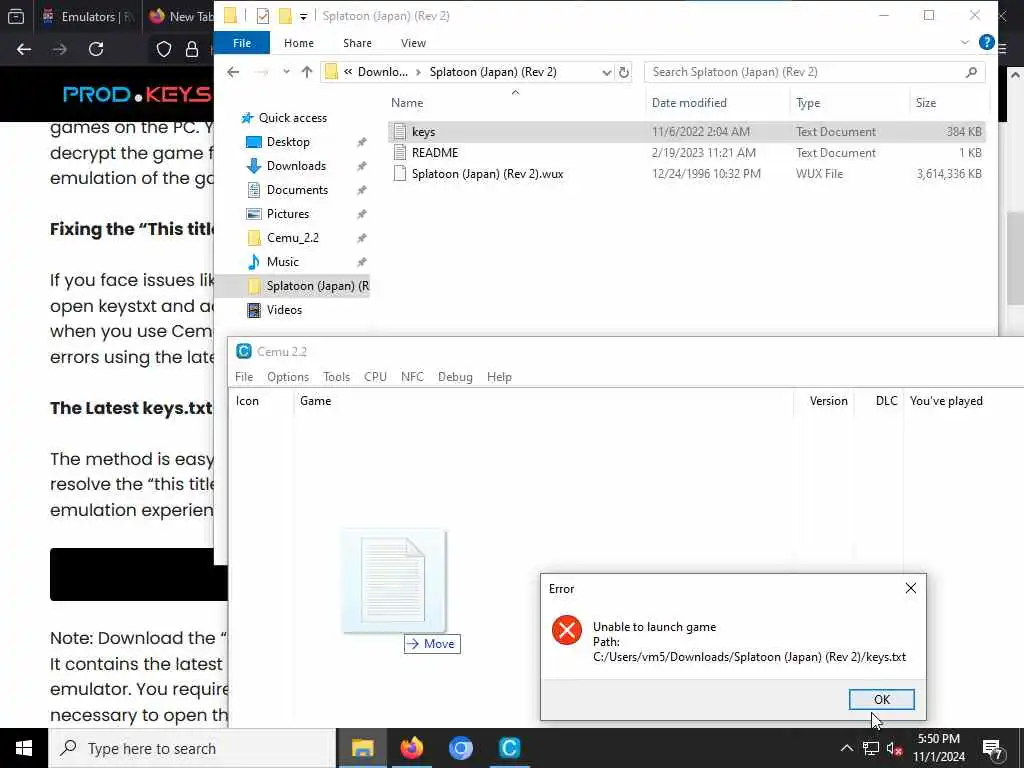This screenshot has width=1024, height=768.
Task: Open Cemu from taskbar
Action: pyautogui.click(x=509, y=748)
